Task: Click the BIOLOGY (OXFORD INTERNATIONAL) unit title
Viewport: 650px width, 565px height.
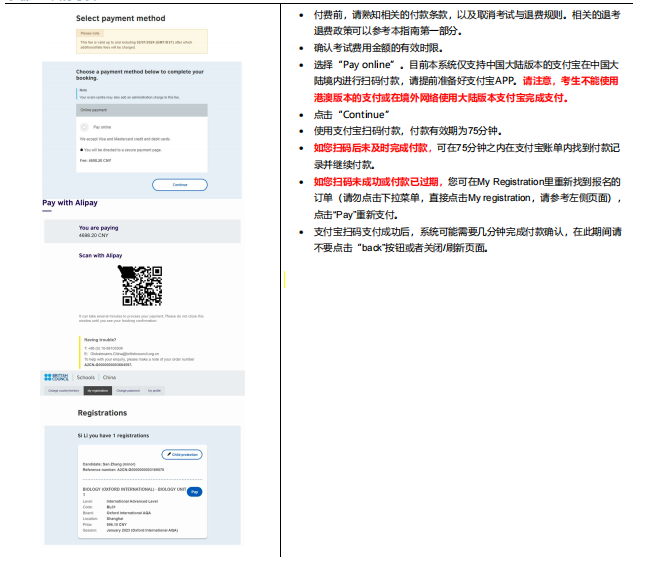Action: pos(134,490)
